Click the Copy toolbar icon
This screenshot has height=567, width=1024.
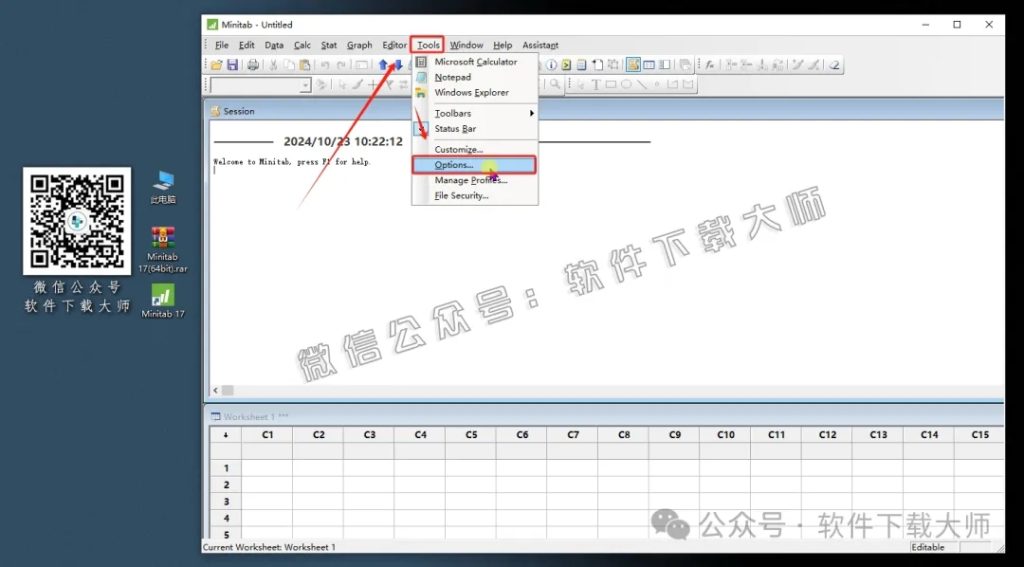[289, 65]
